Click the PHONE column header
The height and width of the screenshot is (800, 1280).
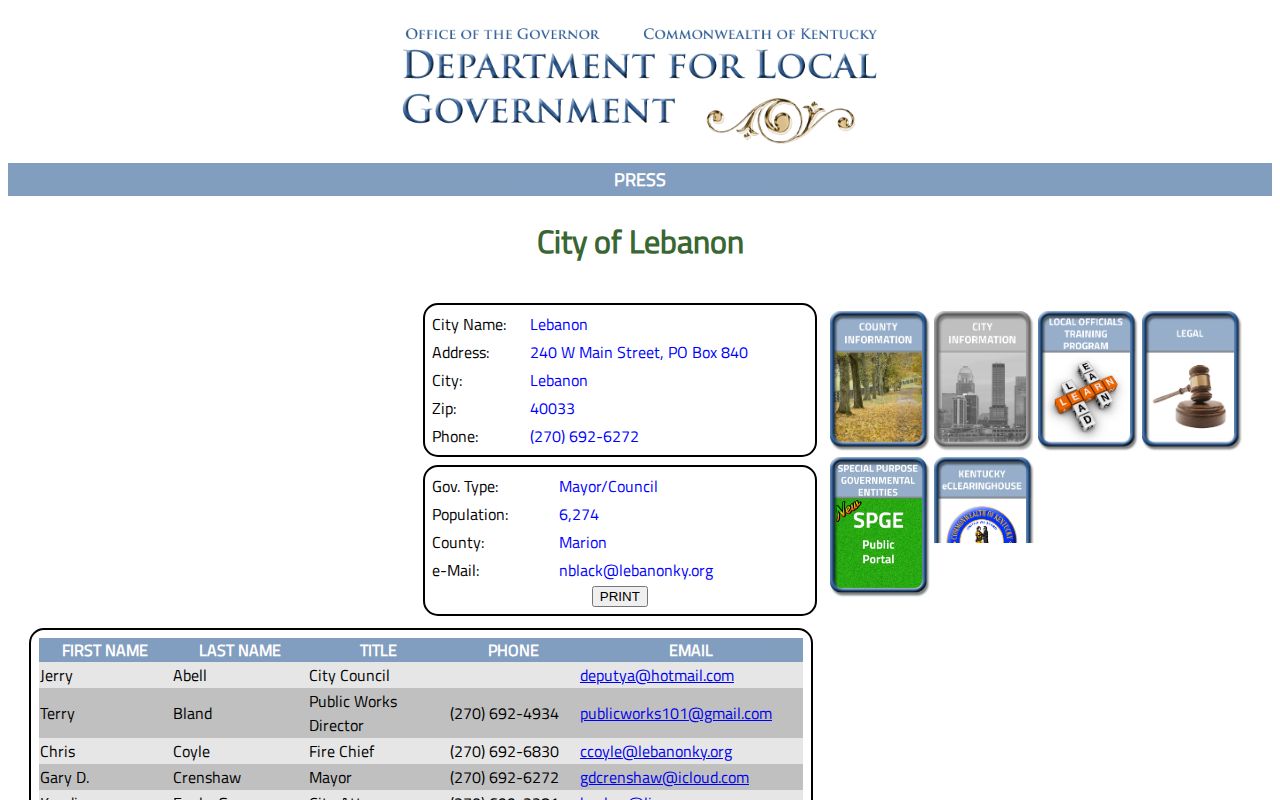pos(514,651)
